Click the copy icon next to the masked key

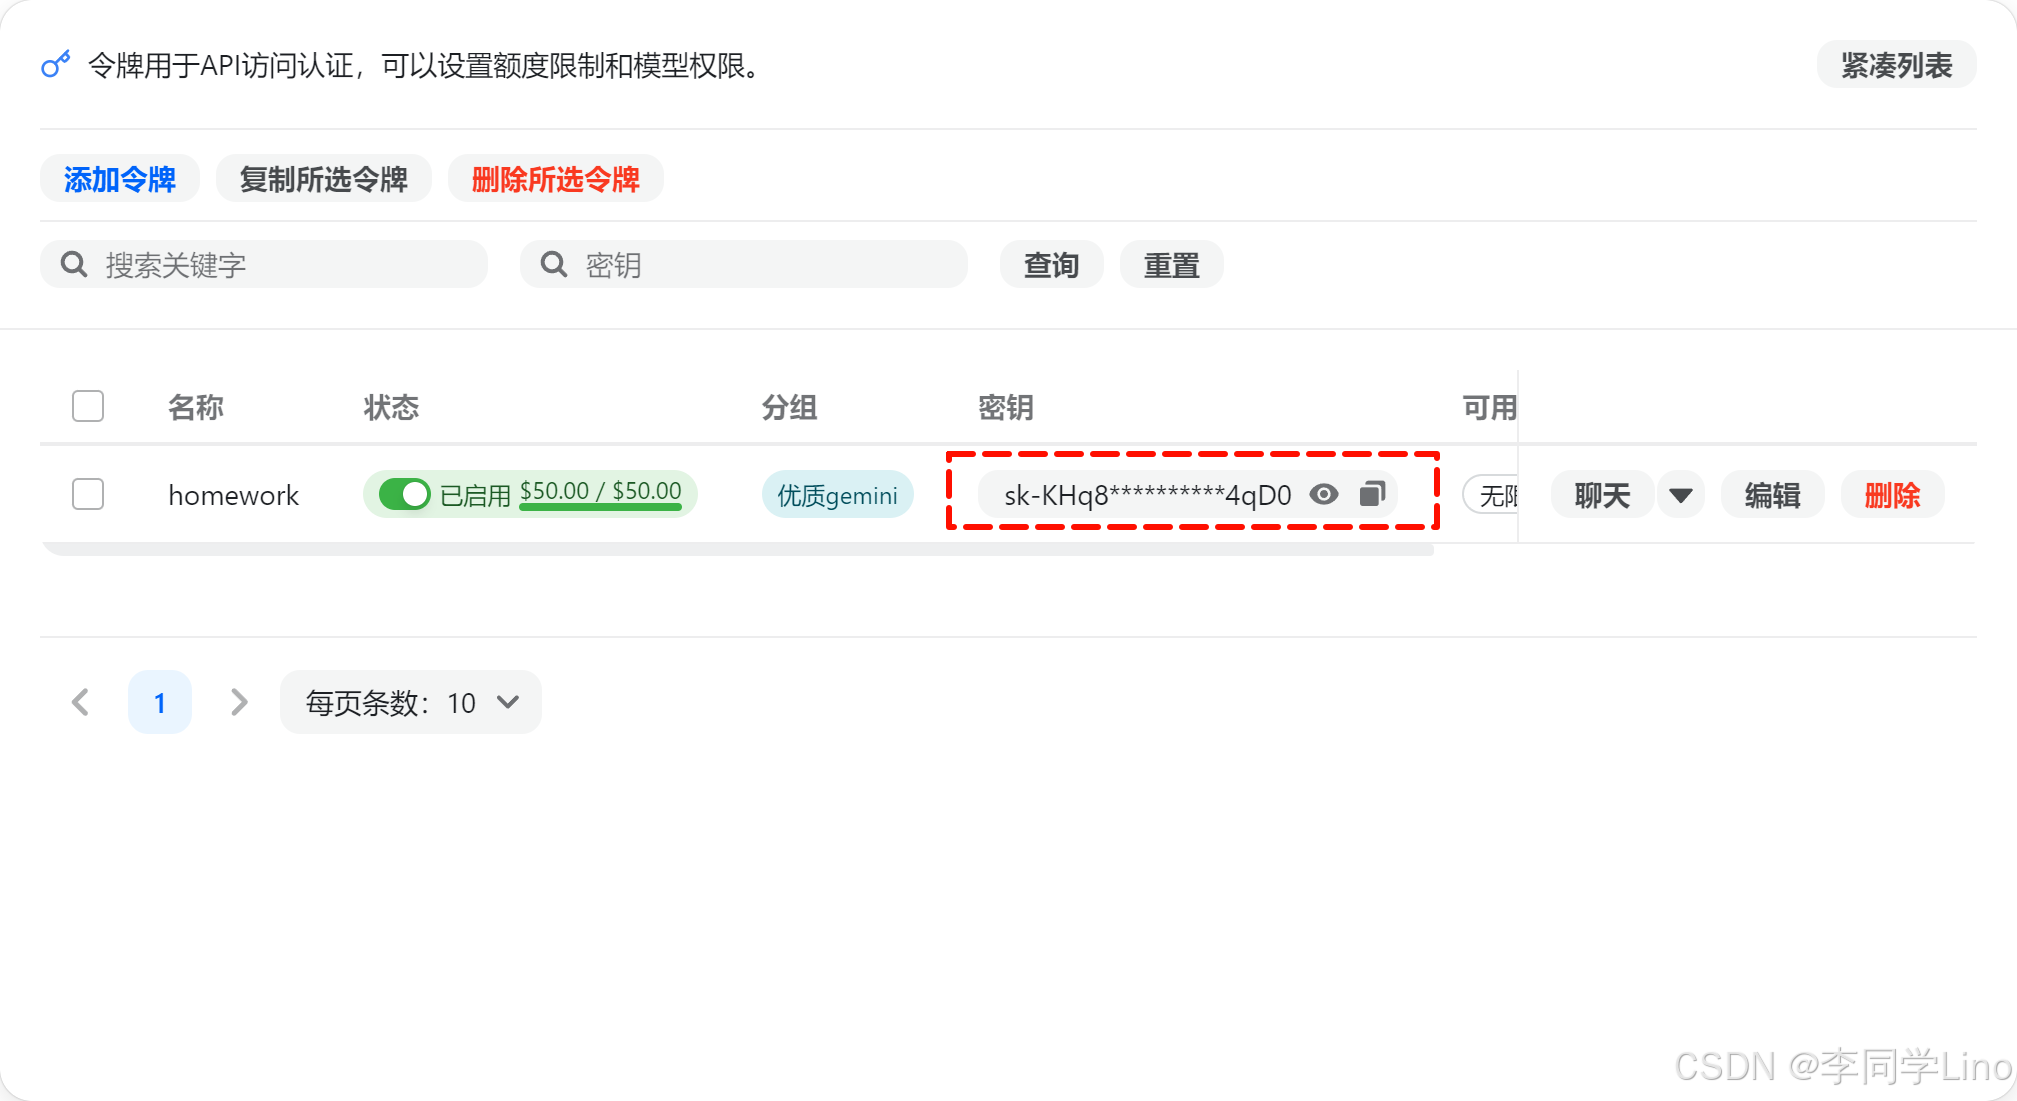point(1372,494)
